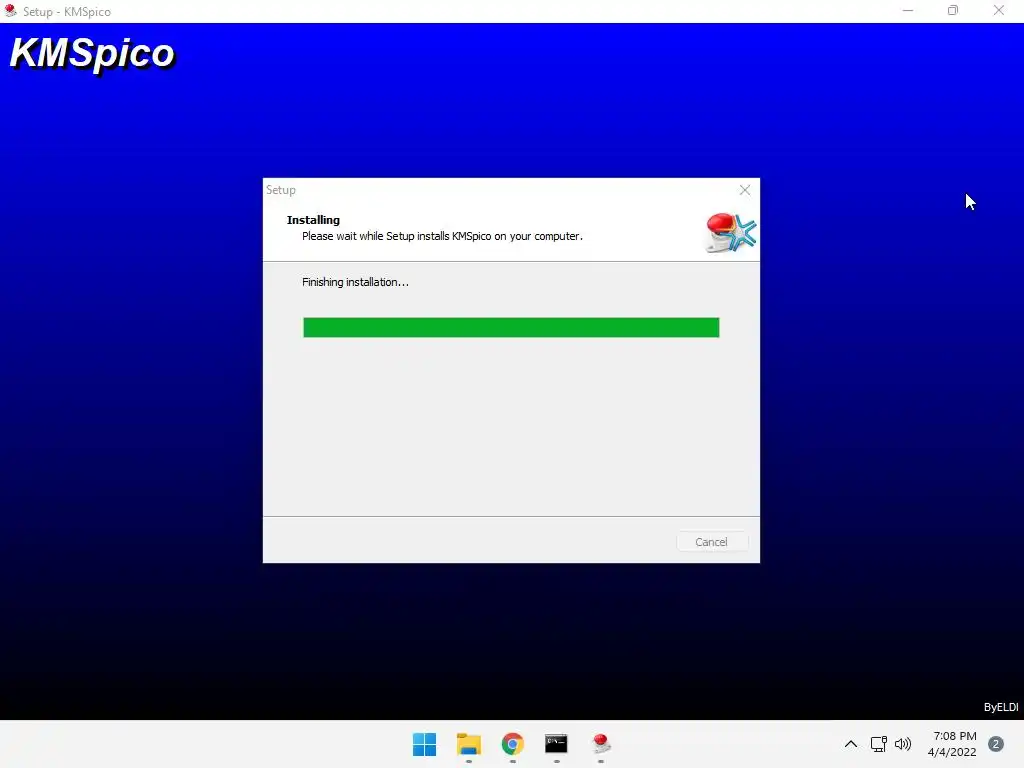Open the Command Prompt taskbar icon

click(x=556, y=744)
